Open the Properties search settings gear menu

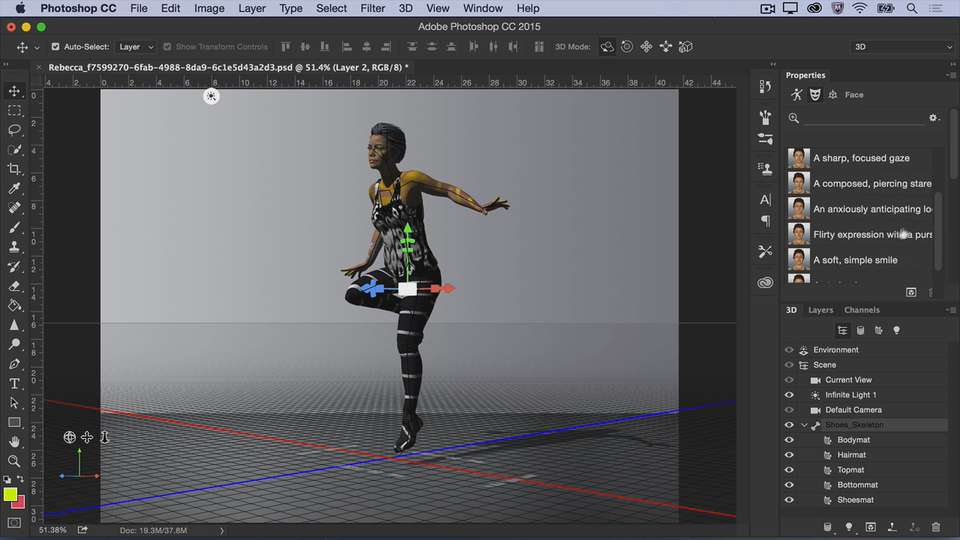pyautogui.click(x=933, y=118)
